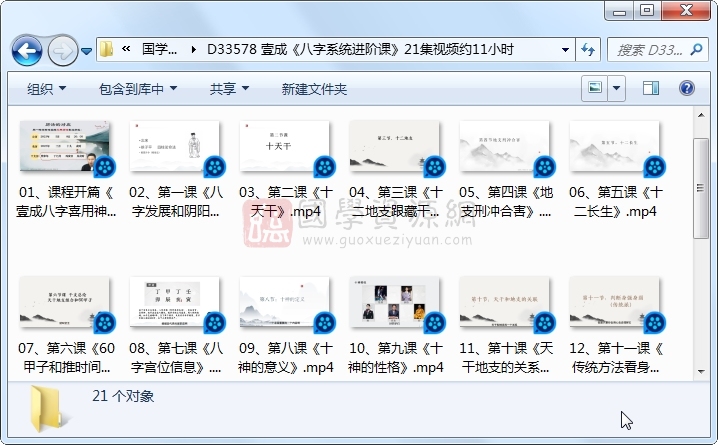The height and width of the screenshot is (445, 718).
Task: Click file name 04、第三课《十二地支跟藏干...
Action: click(396, 201)
